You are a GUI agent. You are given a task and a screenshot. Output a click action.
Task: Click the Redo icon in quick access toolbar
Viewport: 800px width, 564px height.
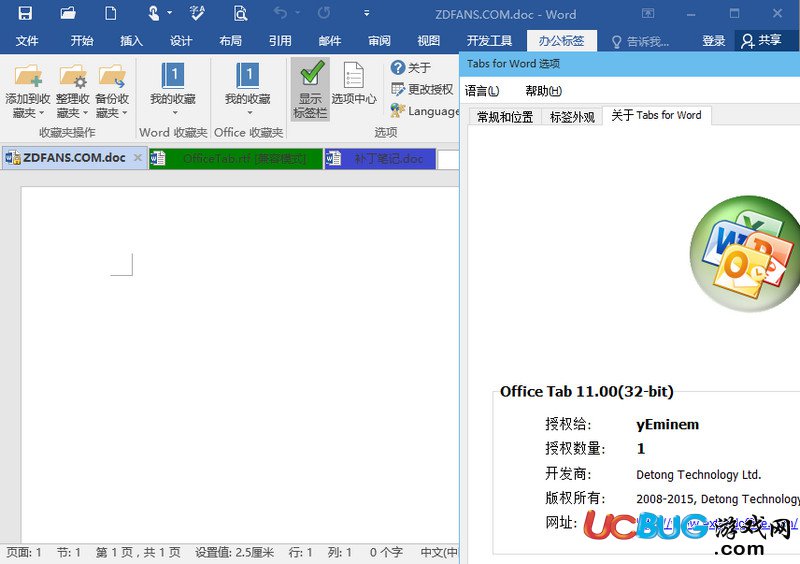[323, 13]
